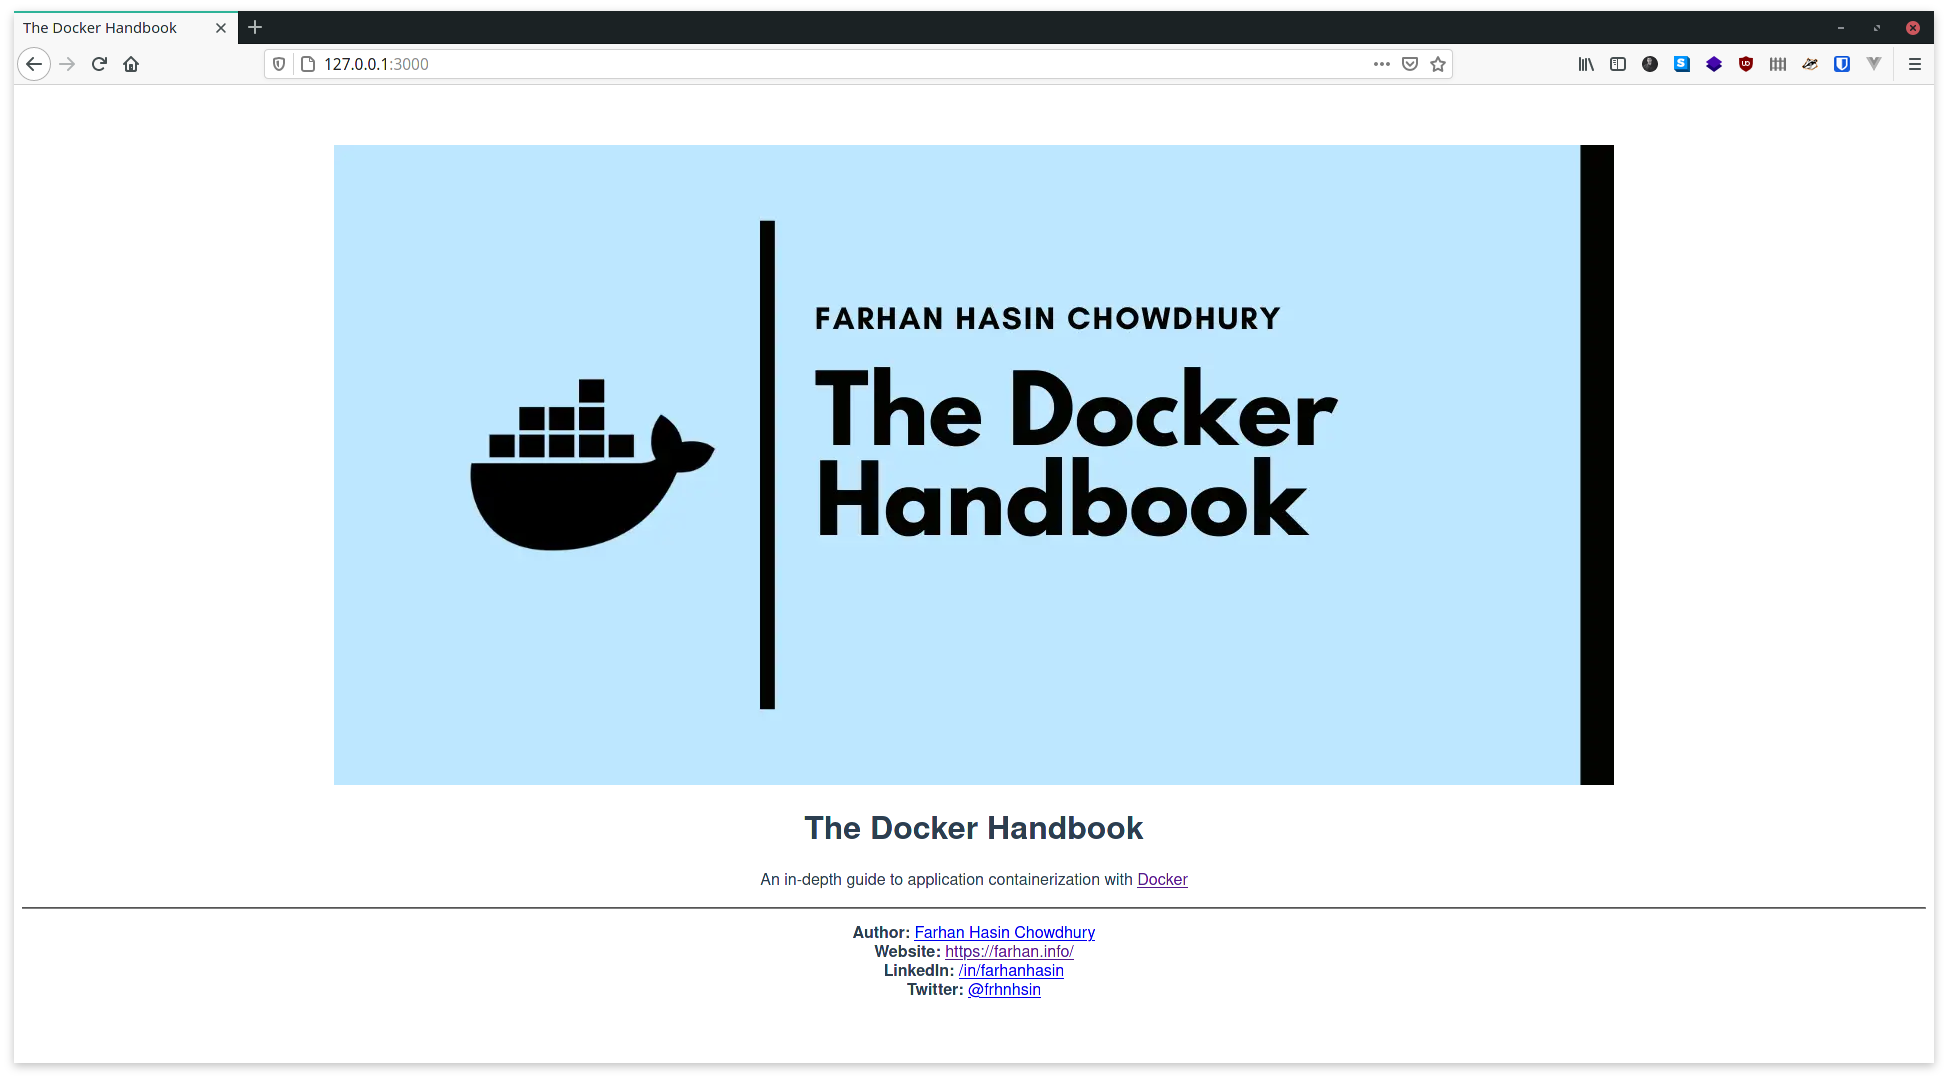Image resolution: width=1948 pixels, height=1080 pixels.
Task: Open a new browser tab
Action: coord(255,28)
